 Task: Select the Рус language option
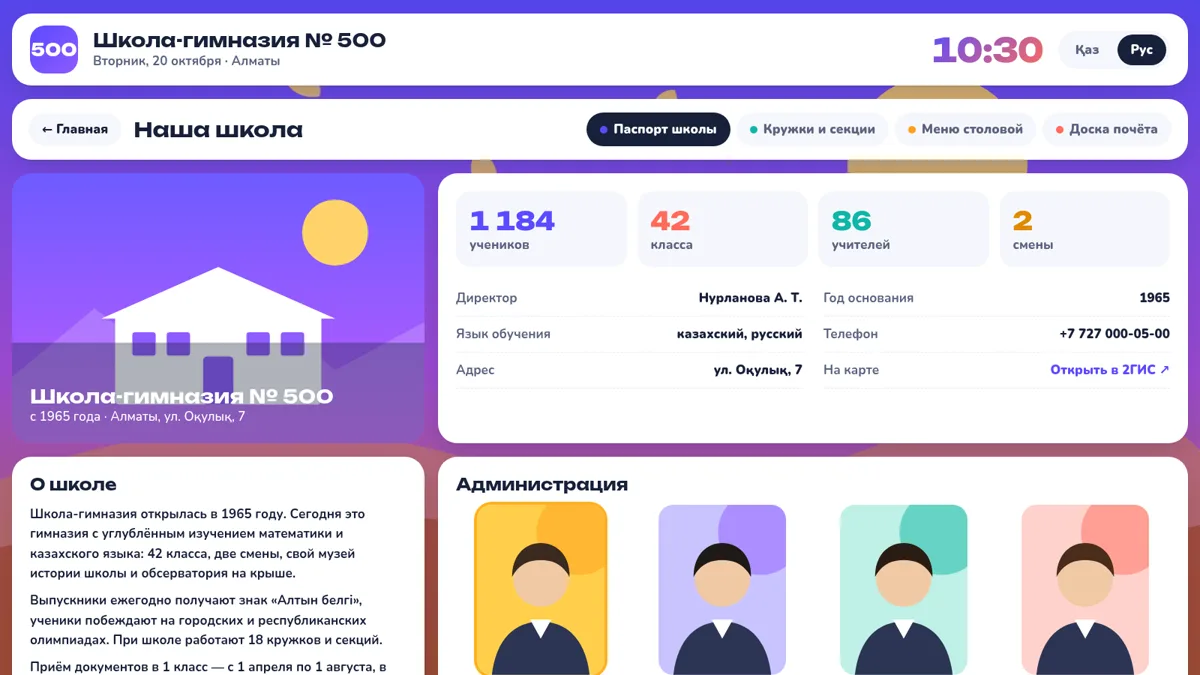(x=1142, y=50)
